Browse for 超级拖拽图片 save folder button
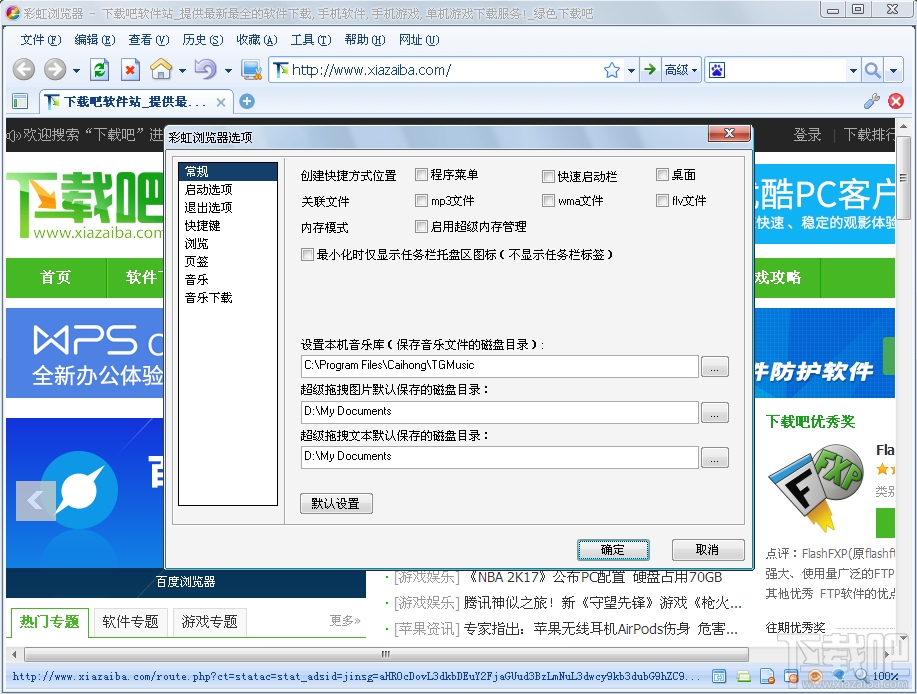The width and height of the screenshot is (917, 694). click(715, 412)
